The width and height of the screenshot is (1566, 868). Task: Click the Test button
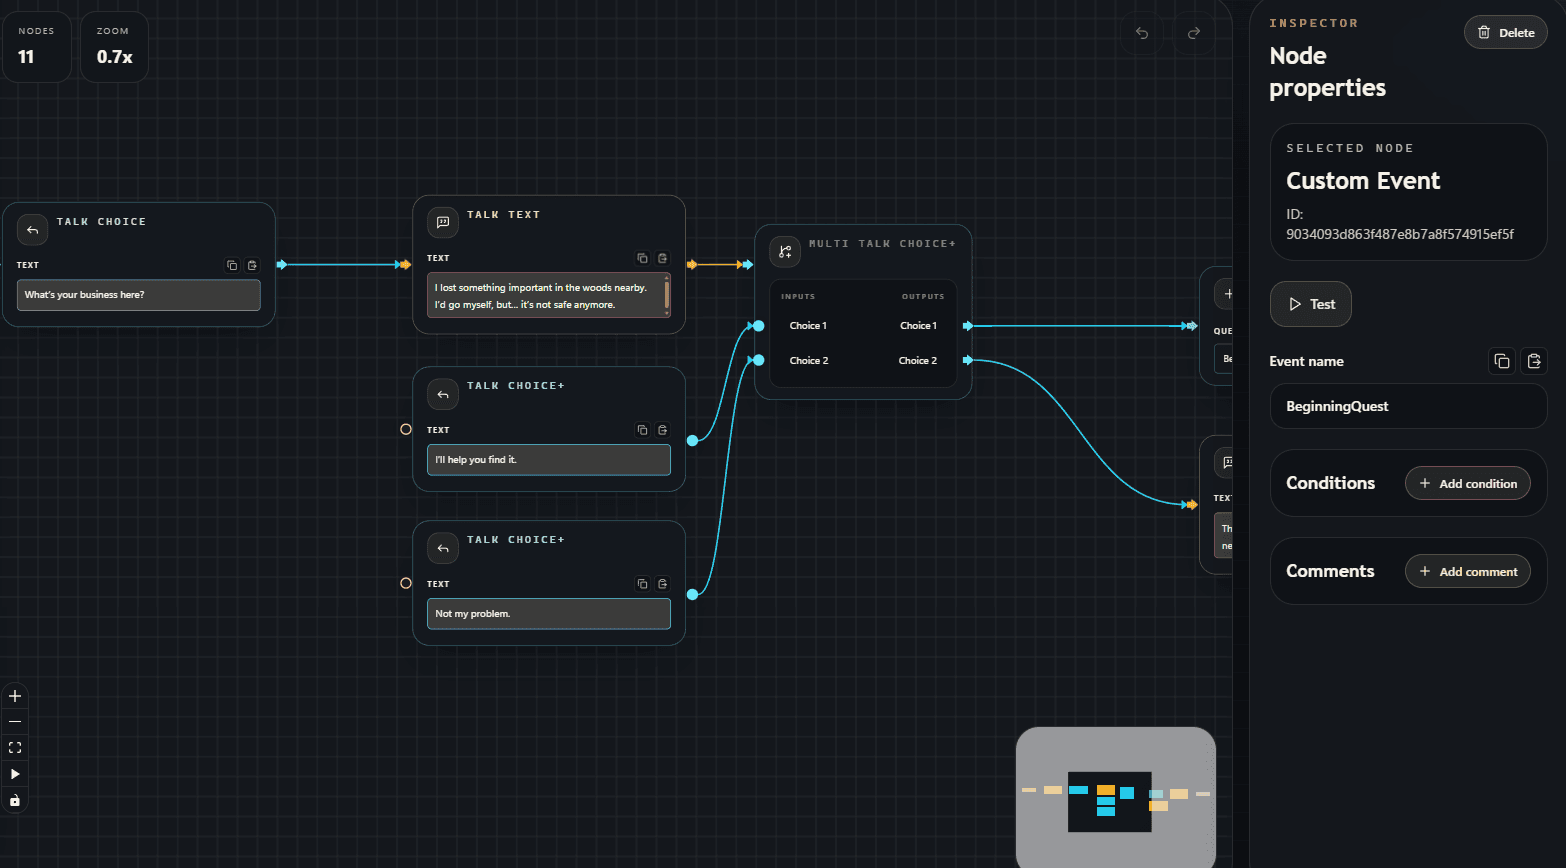click(x=1310, y=304)
